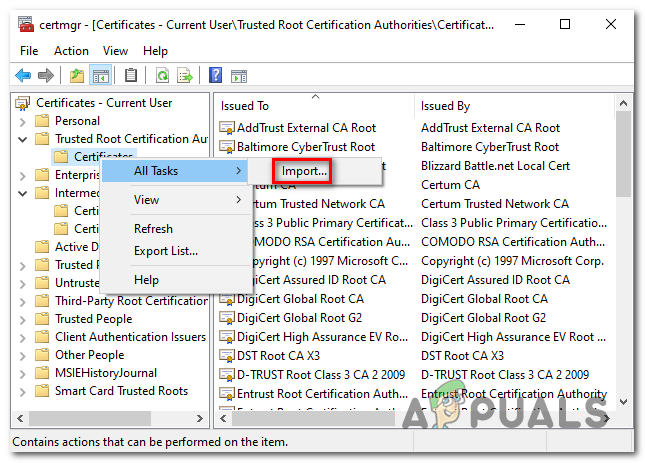Screen dimensions: 645x463
Task: Expand the Personal tree node
Action: [23, 122]
